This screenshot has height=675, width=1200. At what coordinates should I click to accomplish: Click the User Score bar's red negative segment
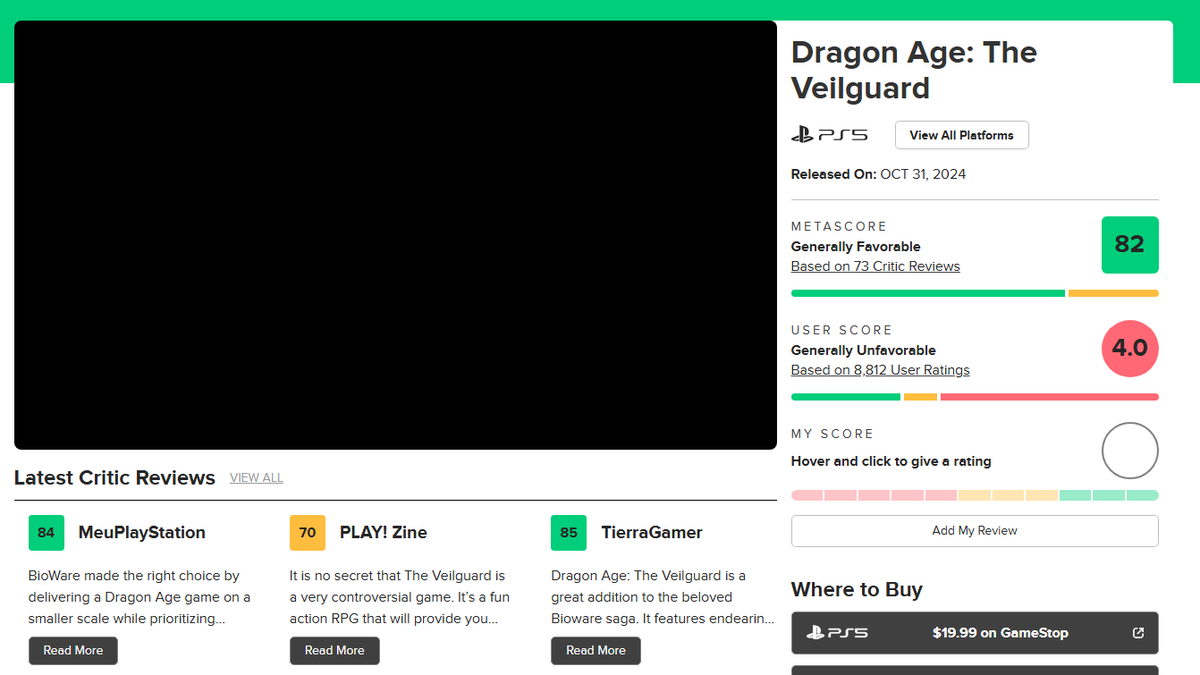[x=1050, y=397]
